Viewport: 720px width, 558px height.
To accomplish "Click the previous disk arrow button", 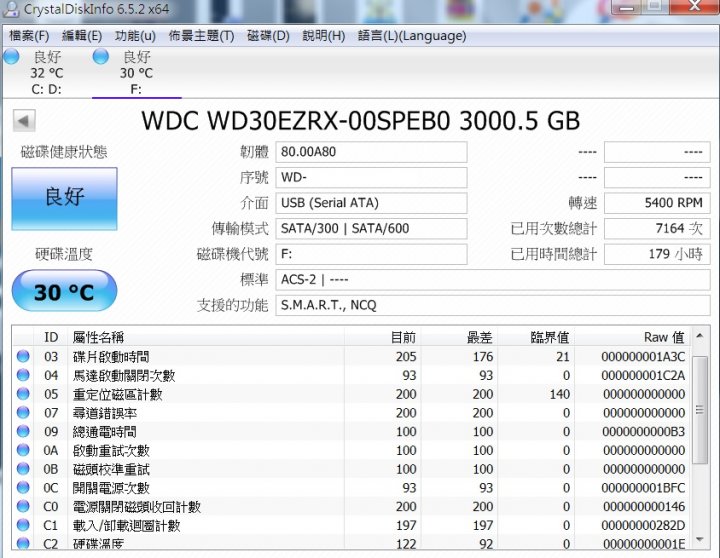I will (x=24, y=121).
